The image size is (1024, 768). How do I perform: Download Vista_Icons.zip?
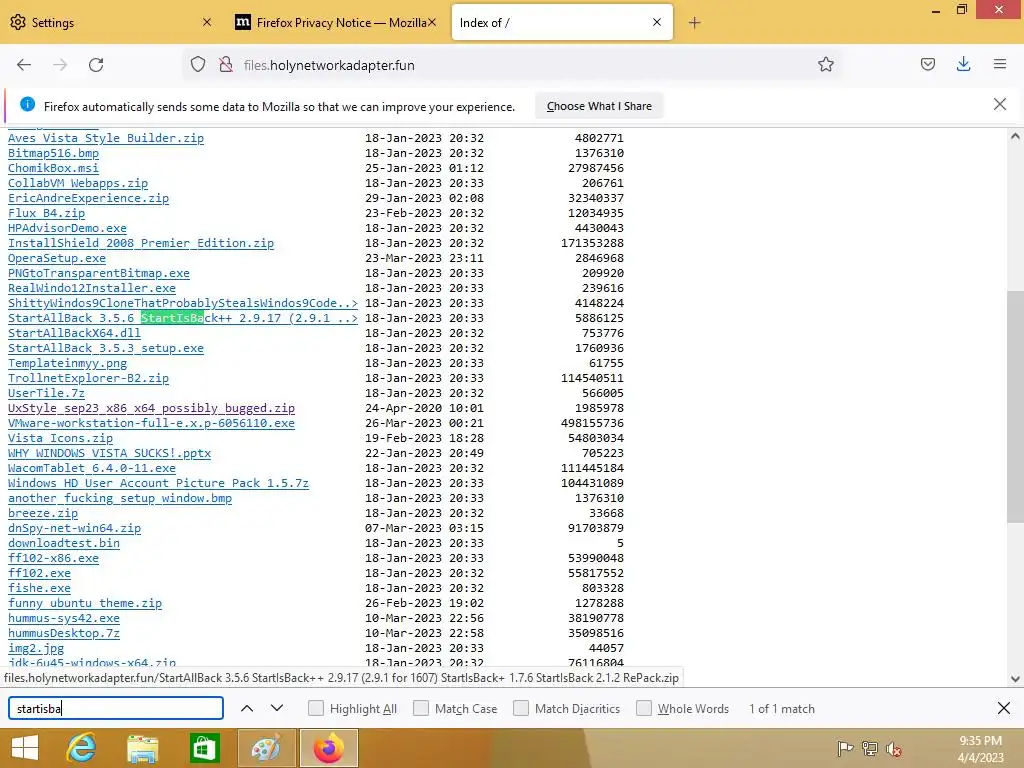click(60, 438)
